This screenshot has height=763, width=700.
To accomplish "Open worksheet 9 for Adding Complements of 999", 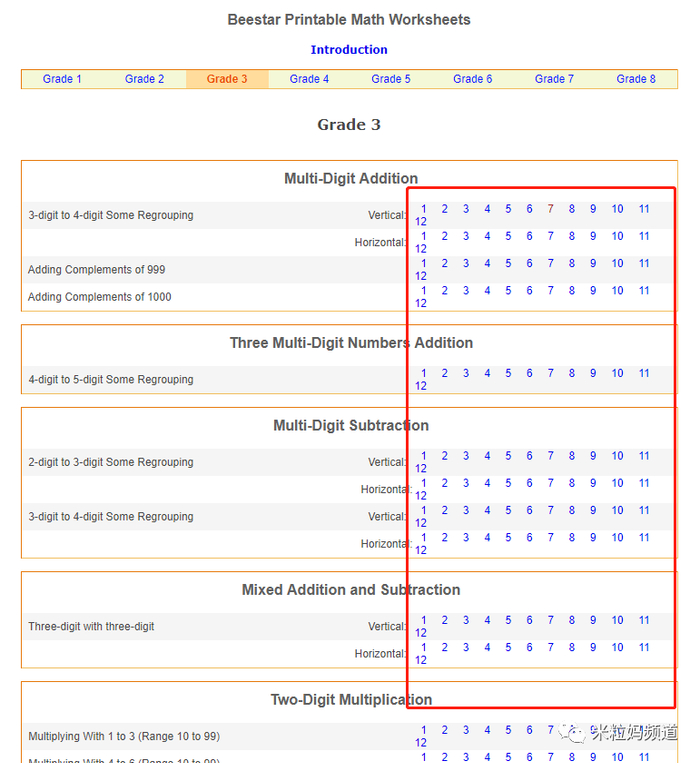I will (x=593, y=263).
